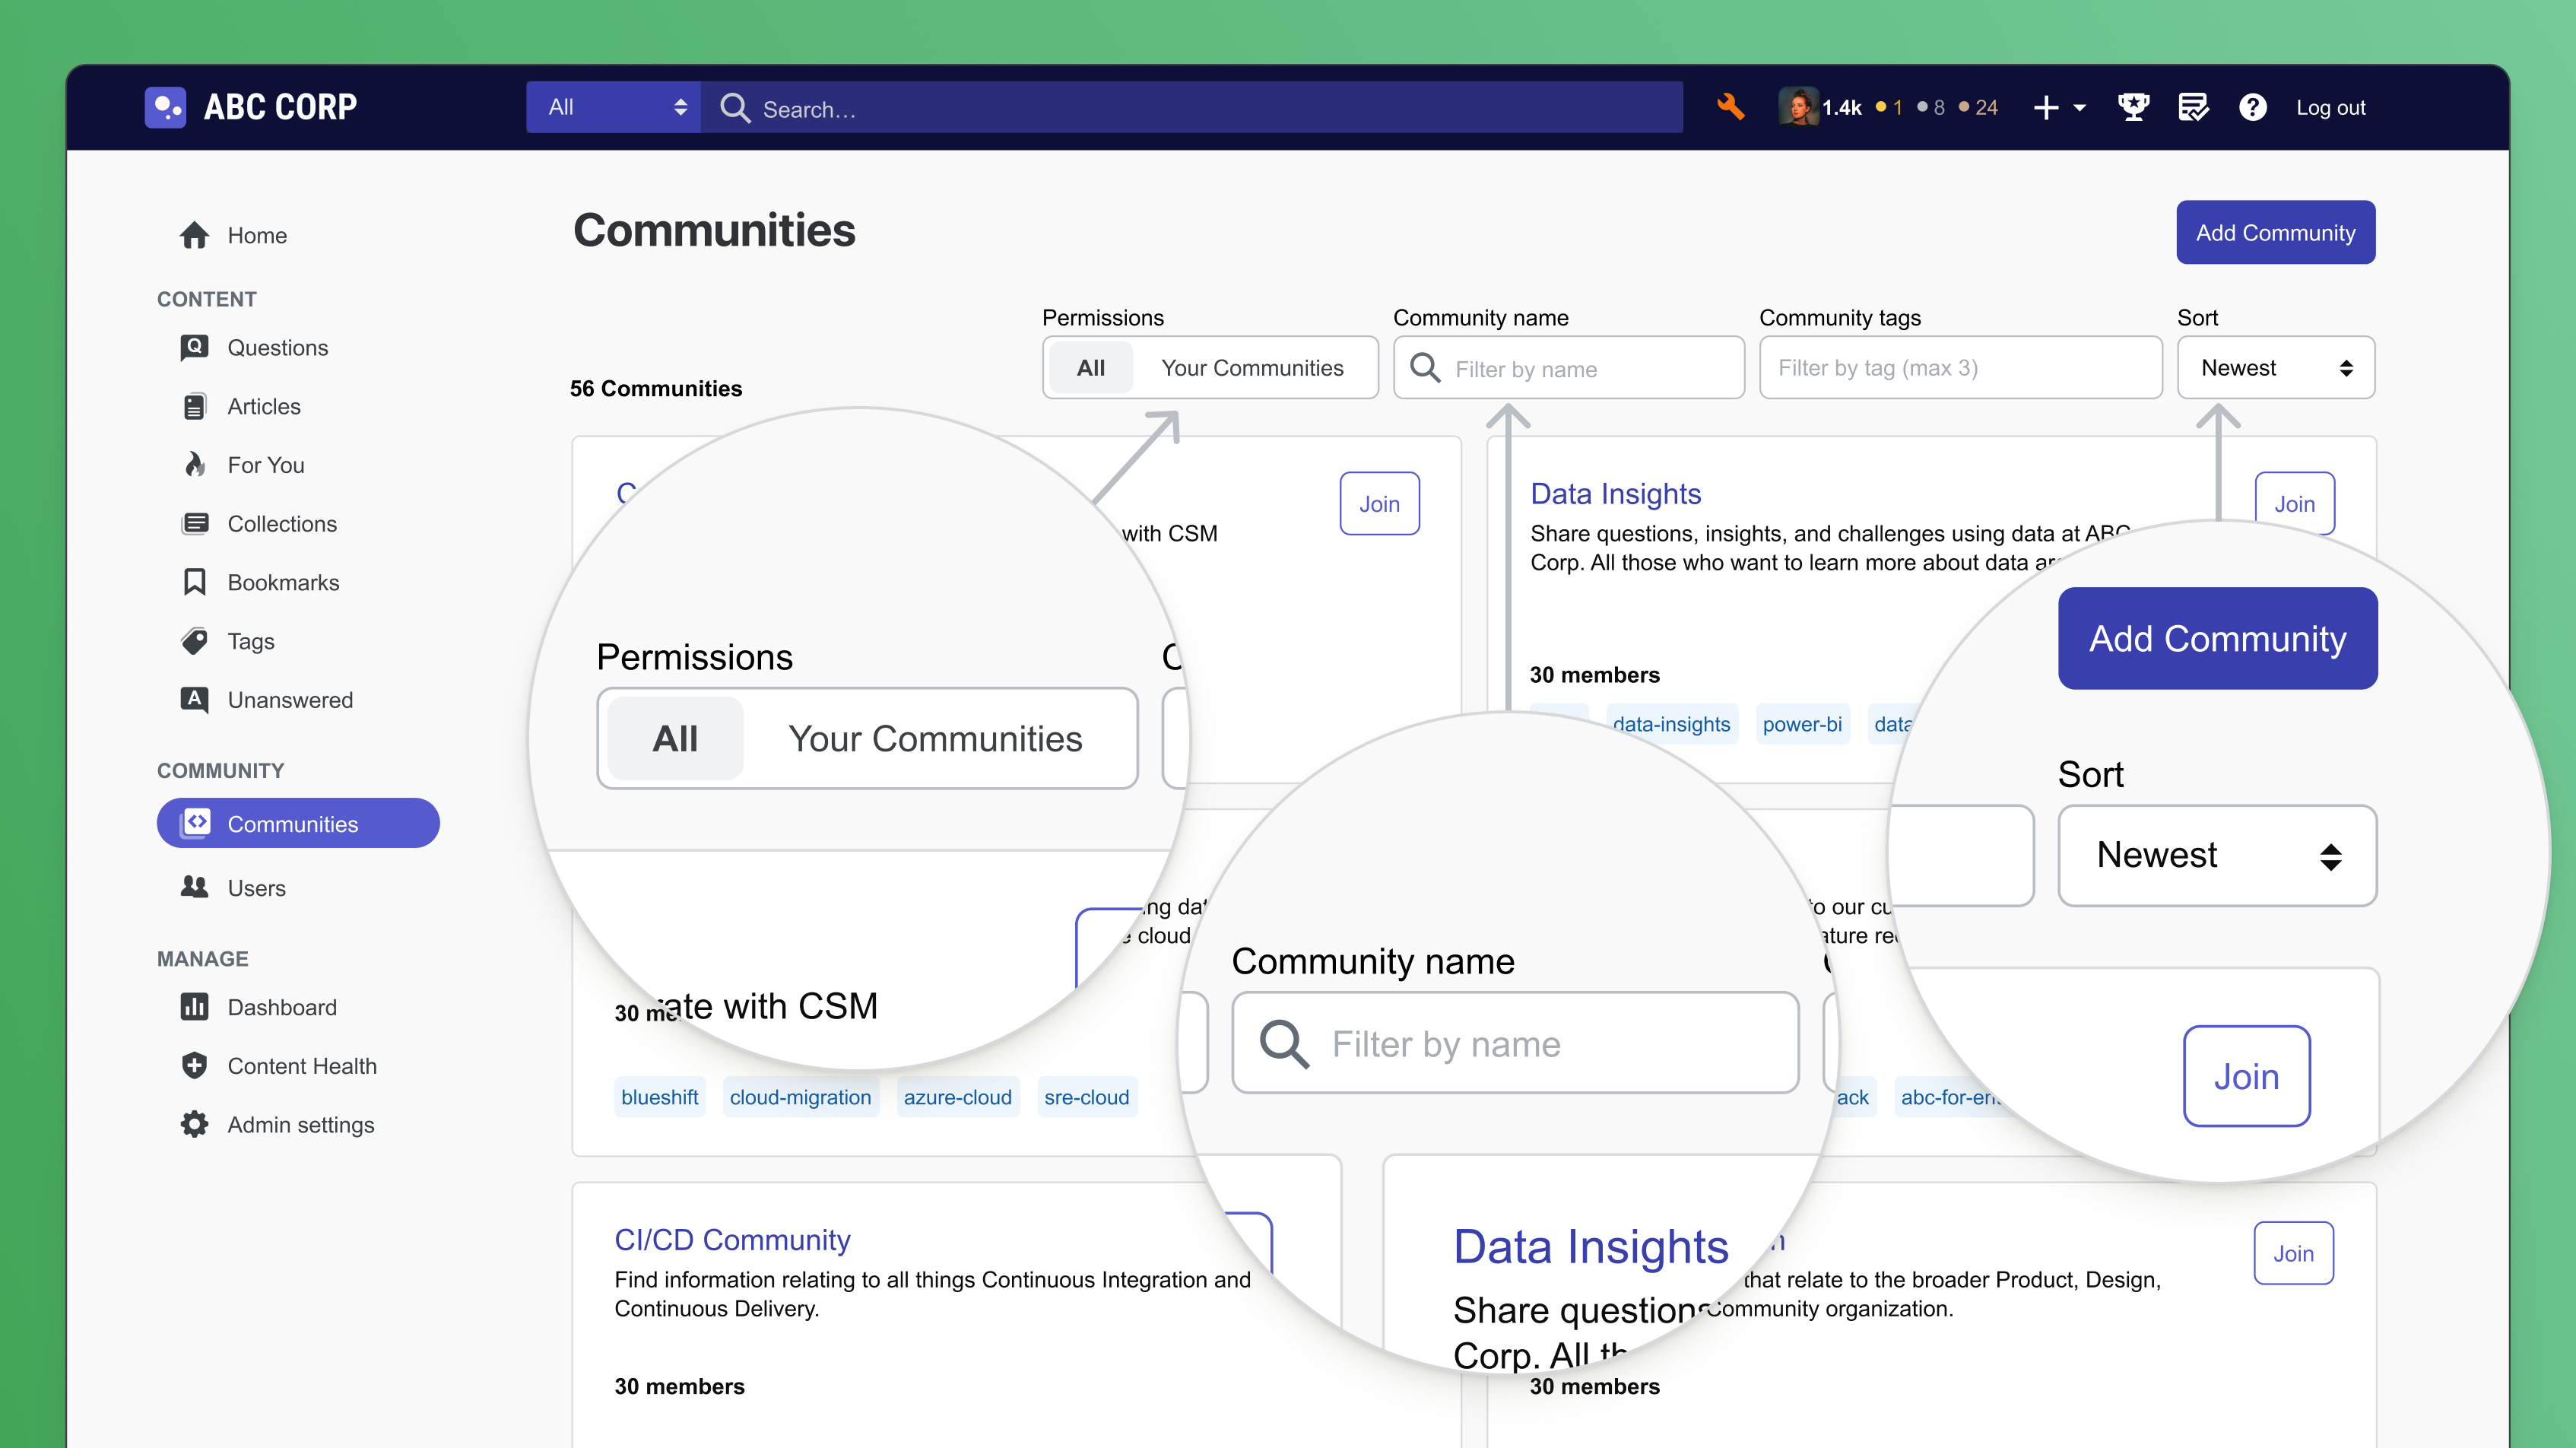Open Content Health via shield icon
This screenshot has height=1448, width=2576.
[x=194, y=1065]
